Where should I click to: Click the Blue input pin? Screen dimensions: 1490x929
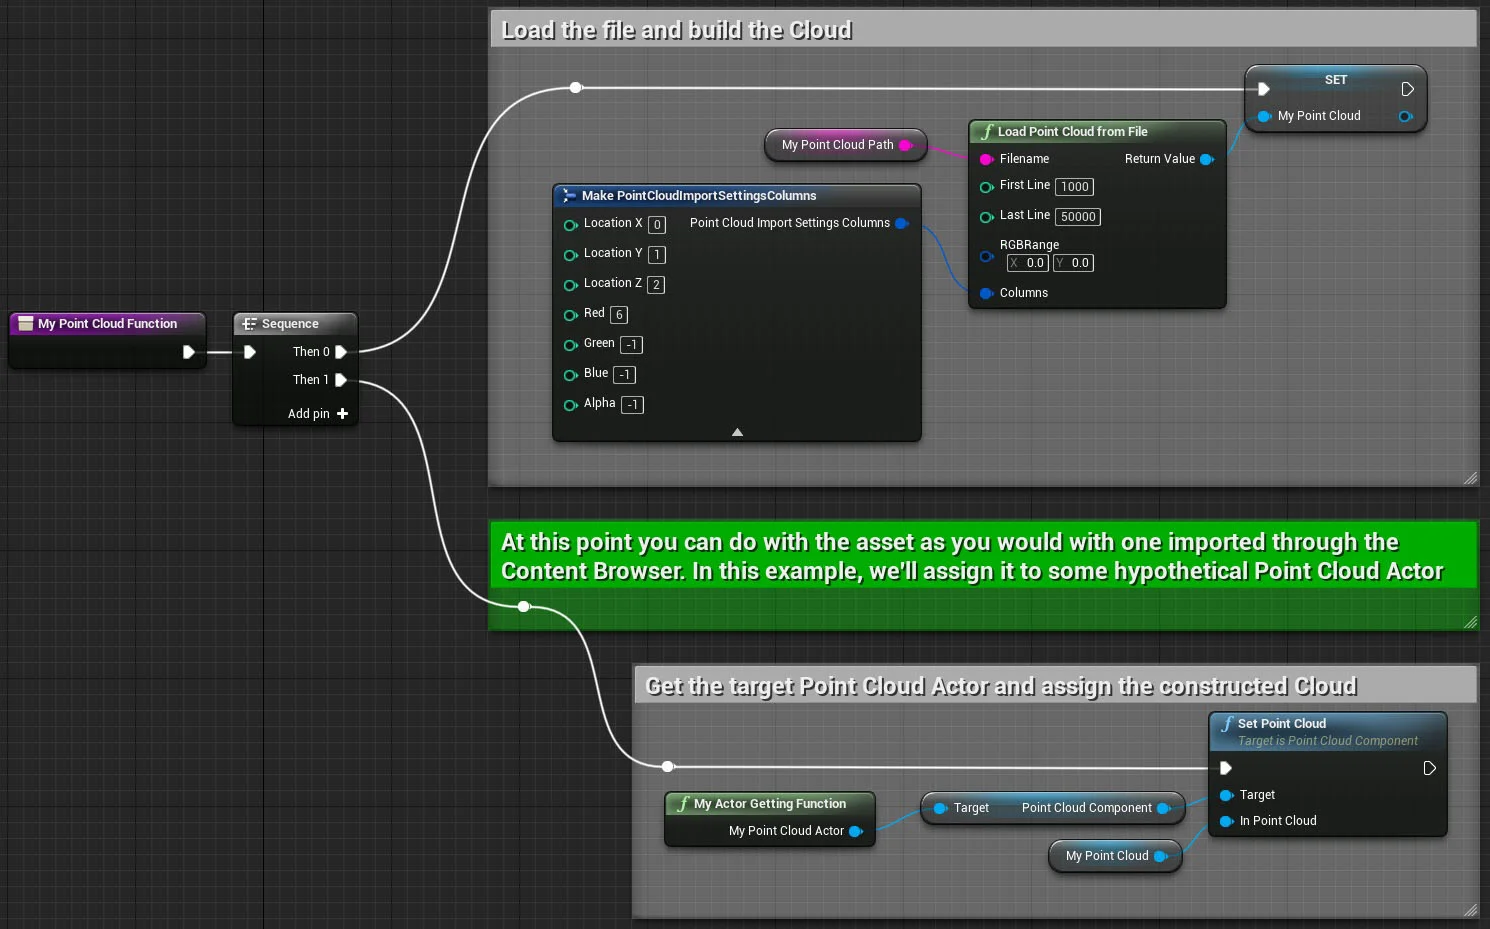(x=570, y=375)
